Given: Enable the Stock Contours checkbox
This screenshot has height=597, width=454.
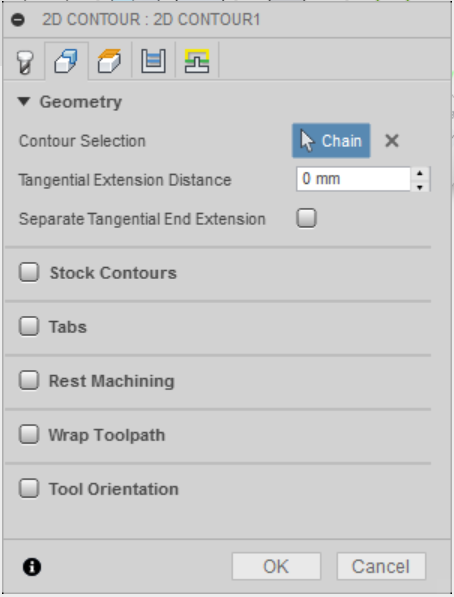Looking at the screenshot, I should coord(29,272).
